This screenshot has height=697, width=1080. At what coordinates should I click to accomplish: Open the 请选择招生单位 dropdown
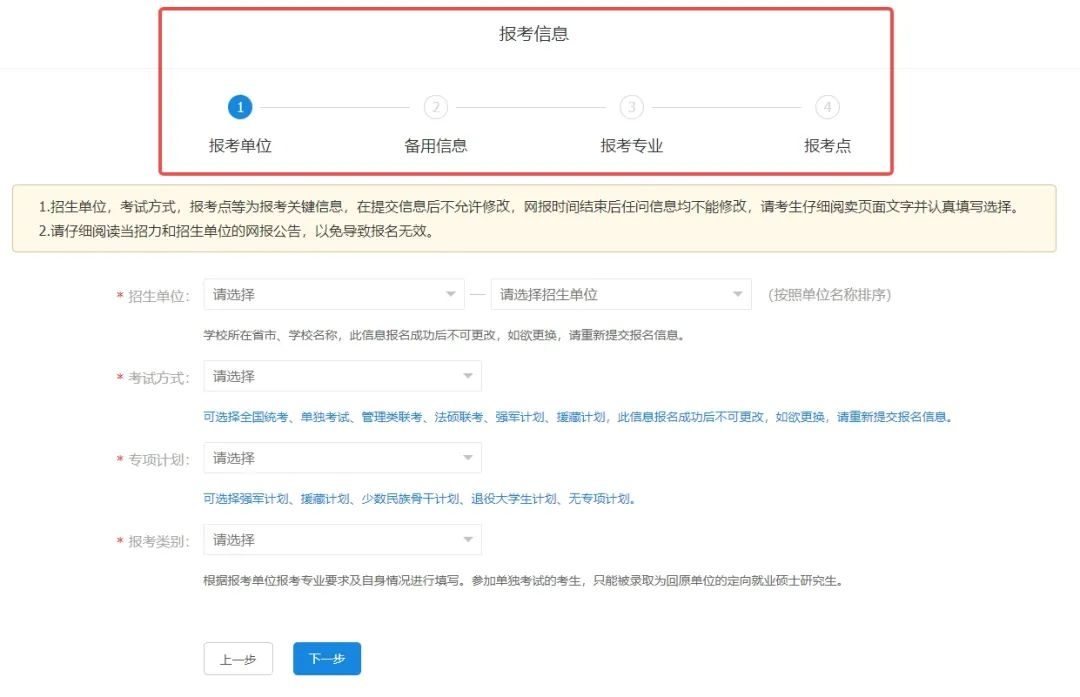tap(621, 294)
